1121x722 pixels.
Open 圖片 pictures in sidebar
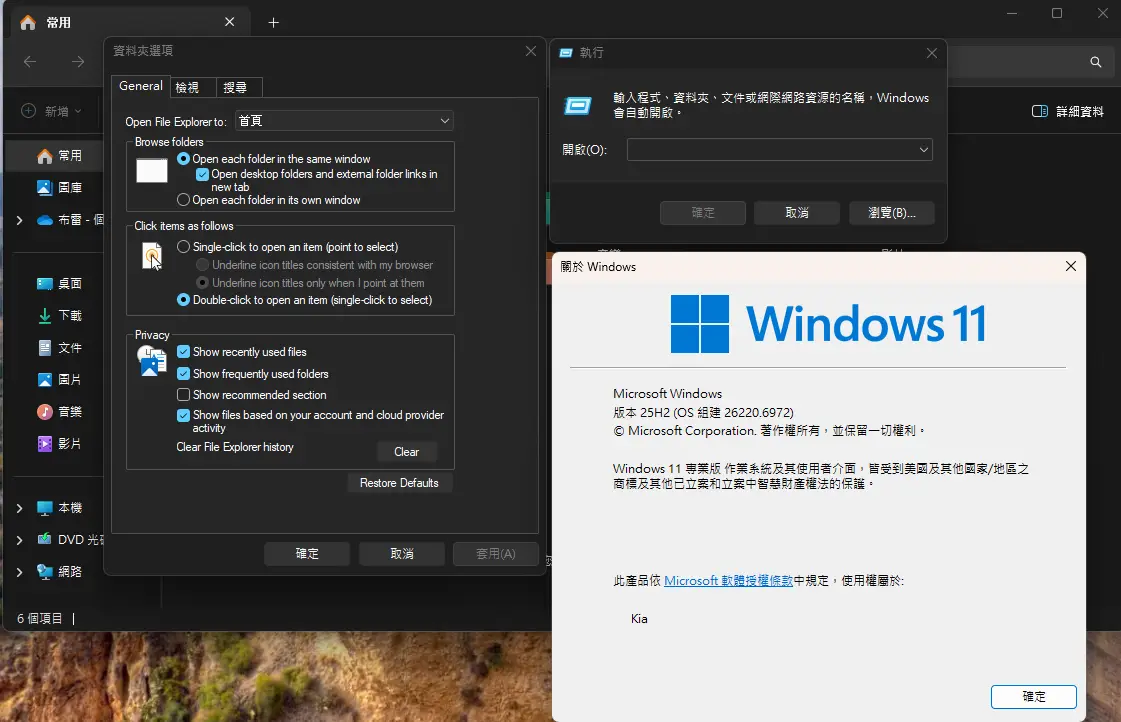click(x=59, y=380)
